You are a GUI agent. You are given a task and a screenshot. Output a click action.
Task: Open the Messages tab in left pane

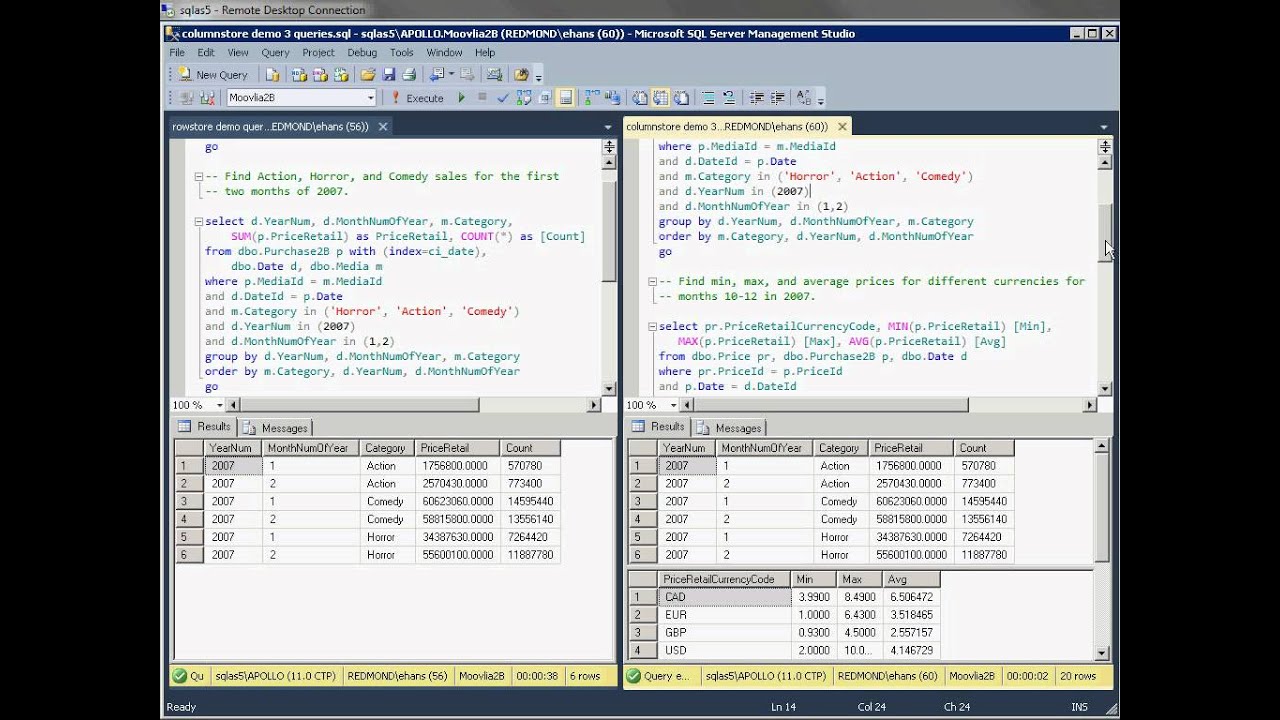coord(276,428)
